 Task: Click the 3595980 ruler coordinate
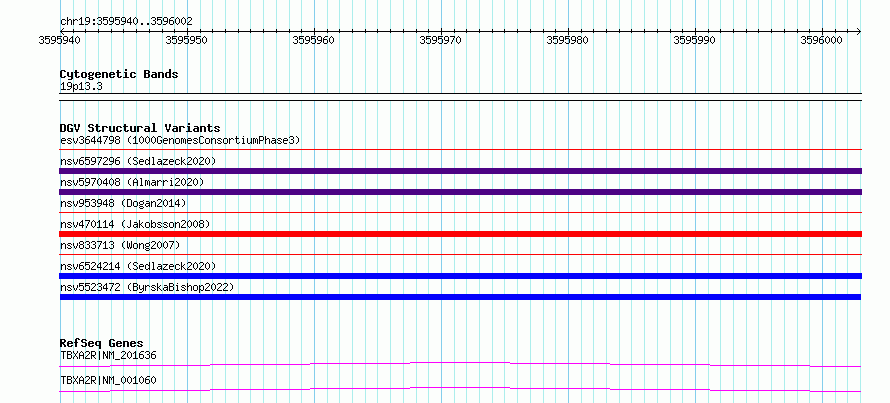click(567, 40)
